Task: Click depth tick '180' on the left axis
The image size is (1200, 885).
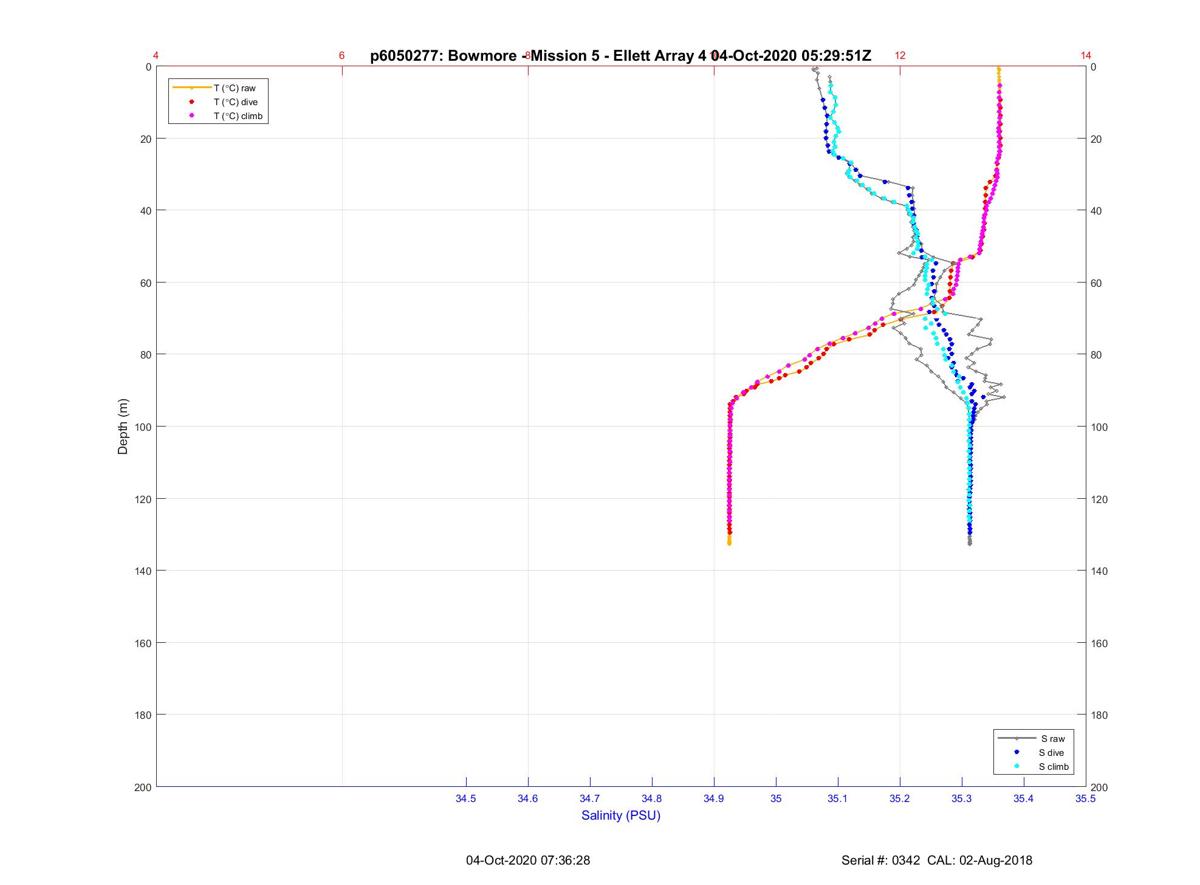Action: click(142, 715)
